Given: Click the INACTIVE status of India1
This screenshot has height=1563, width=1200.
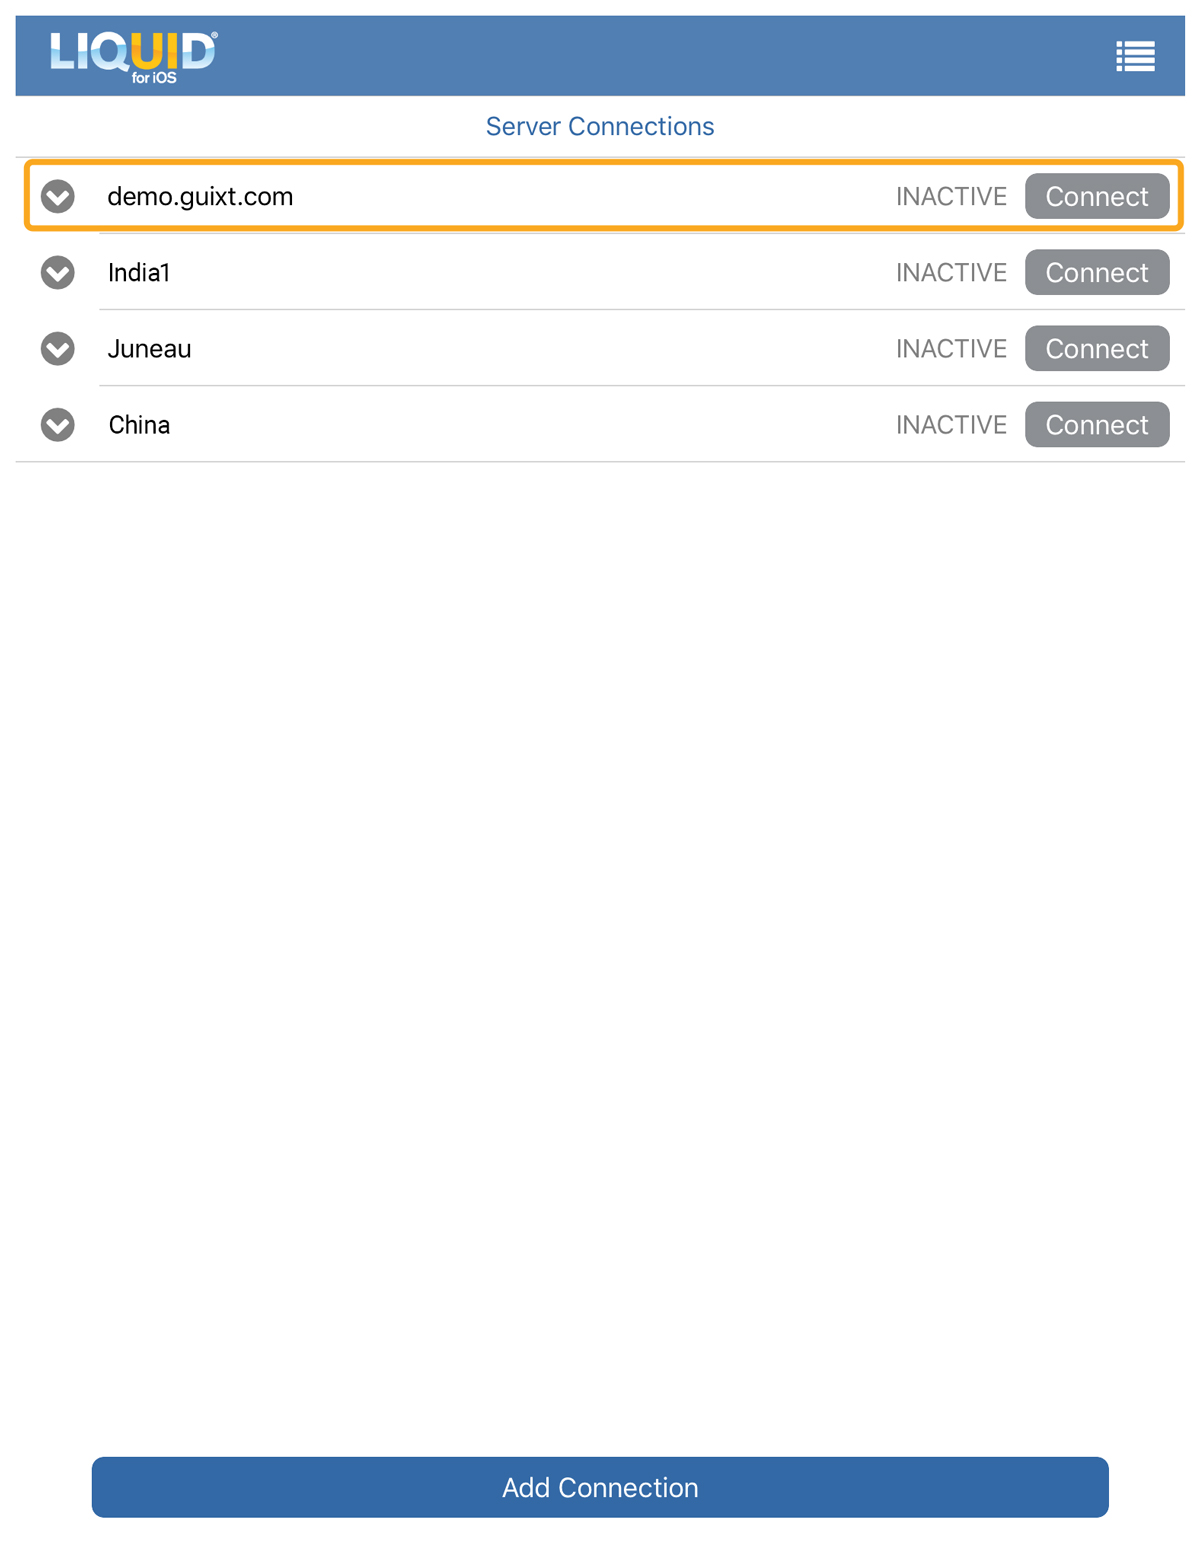Looking at the screenshot, I should pyautogui.click(x=951, y=272).
